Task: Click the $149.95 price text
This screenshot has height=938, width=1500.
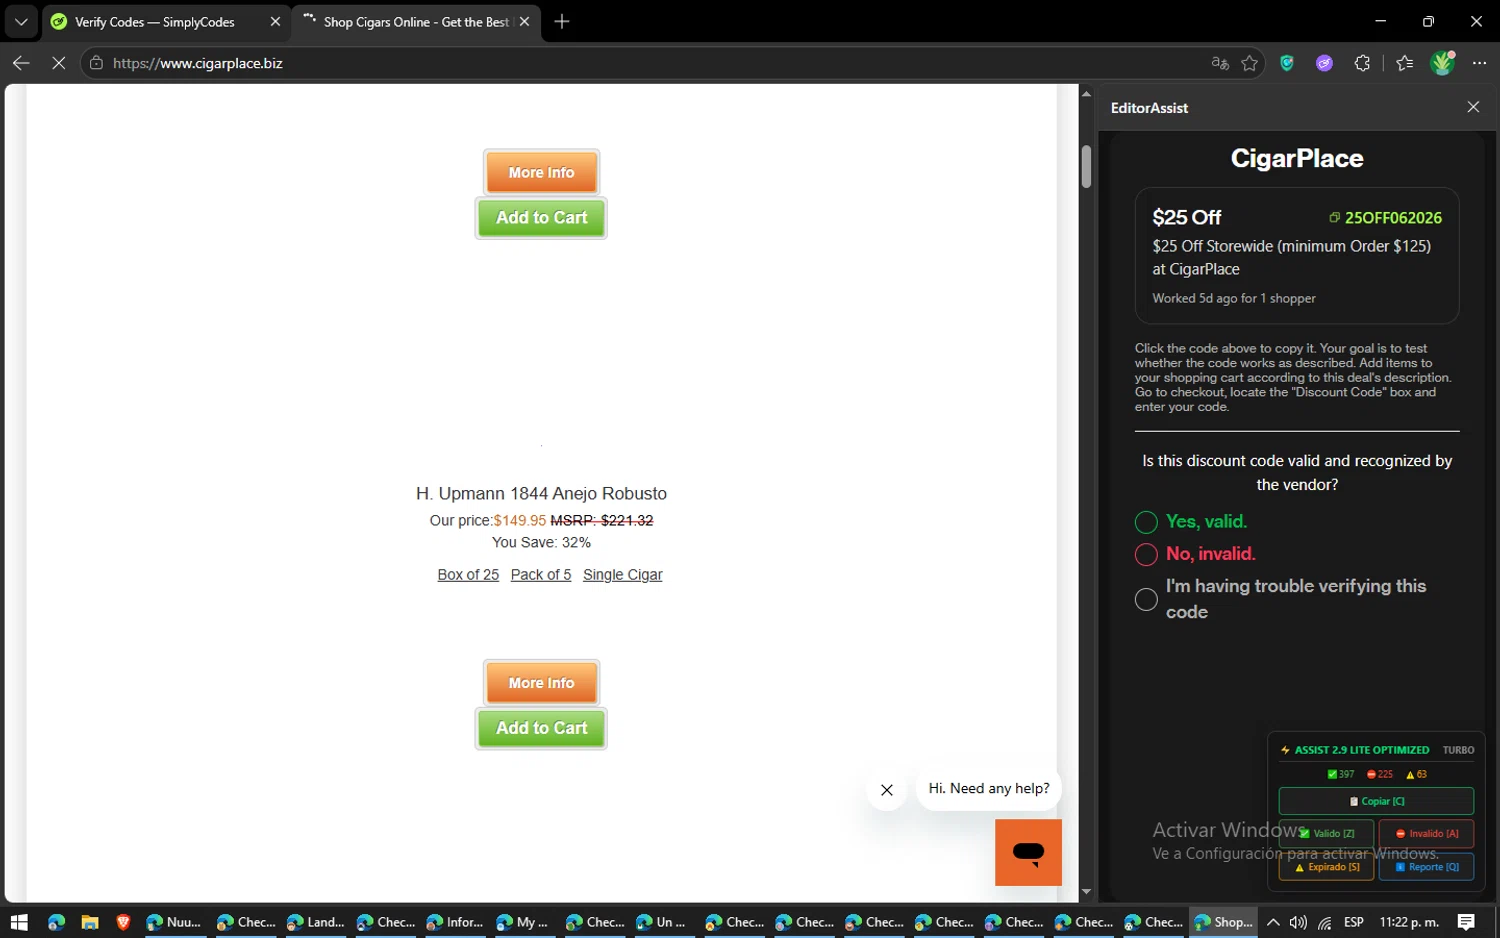Action: tap(520, 520)
